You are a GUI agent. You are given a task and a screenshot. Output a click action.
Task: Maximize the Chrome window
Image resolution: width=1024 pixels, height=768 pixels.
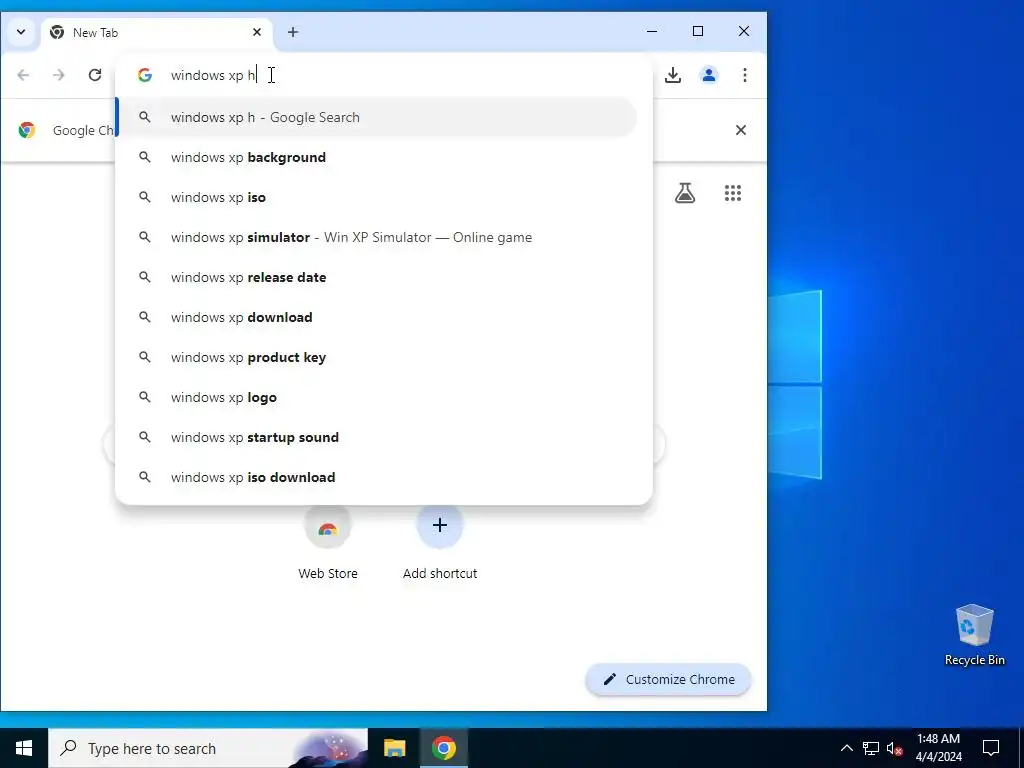click(x=697, y=31)
